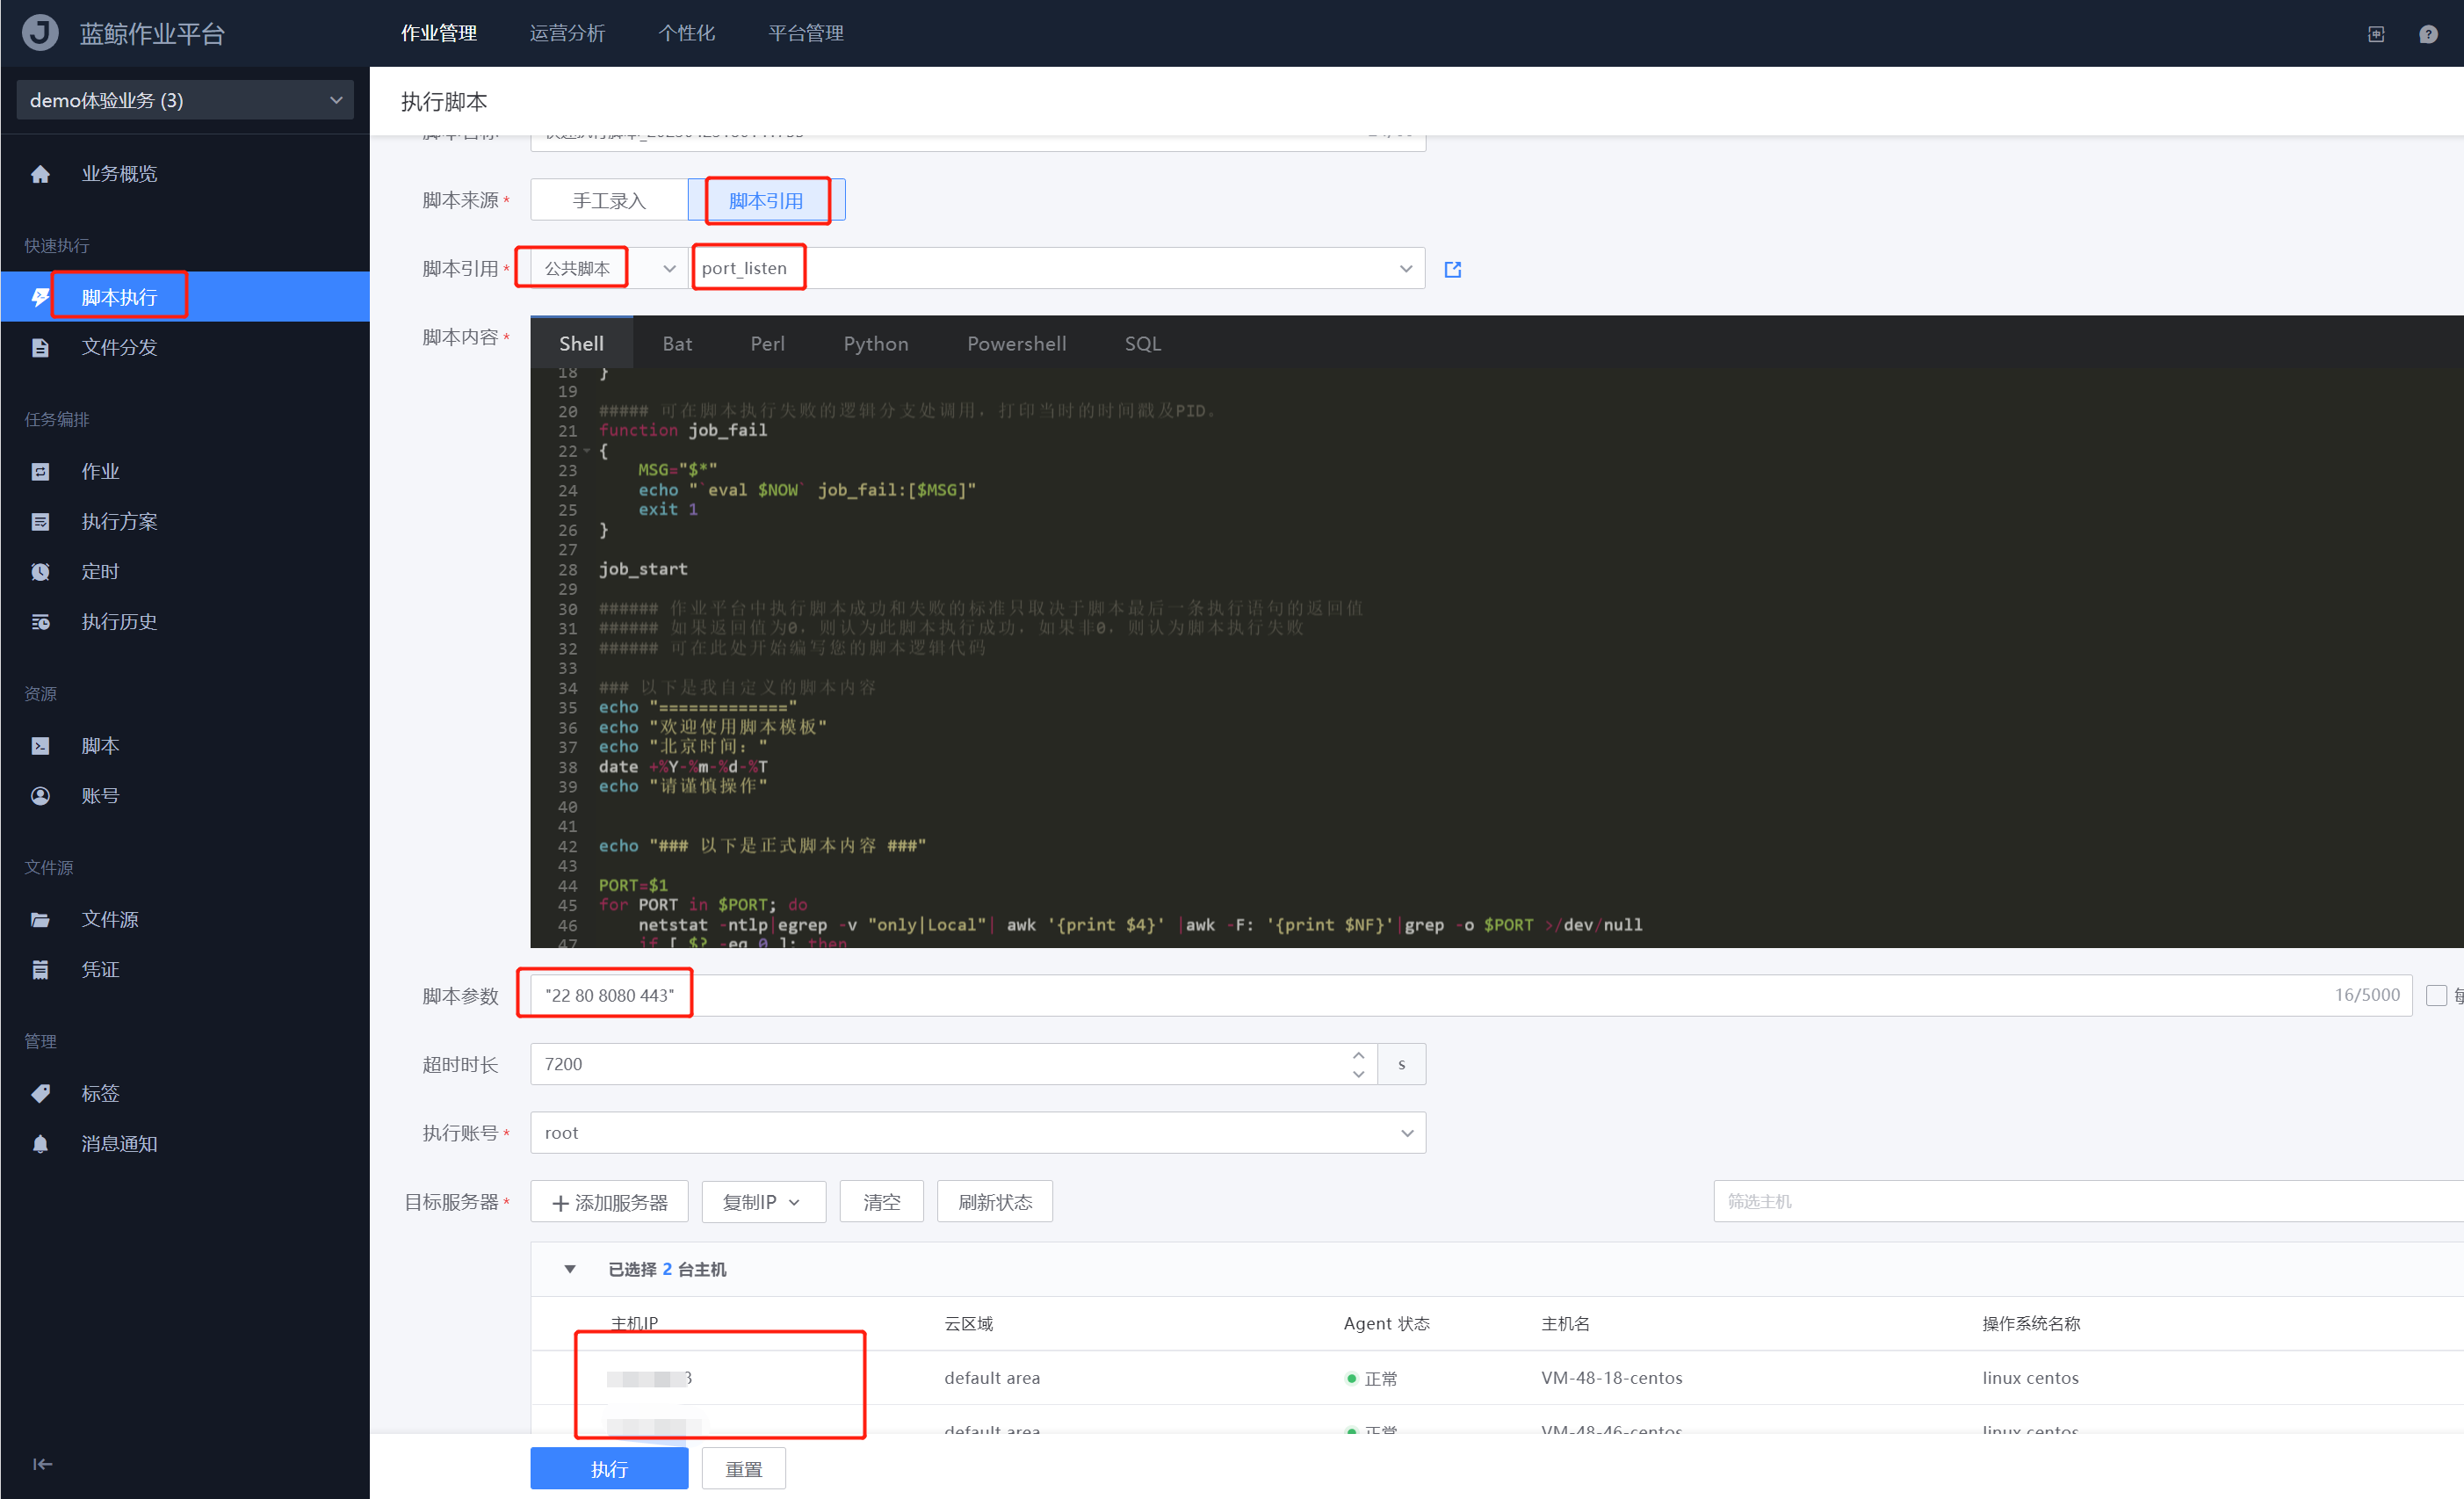The height and width of the screenshot is (1499, 2464).
Task: Click the 筛选主机 search field
Action: point(2088,1201)
